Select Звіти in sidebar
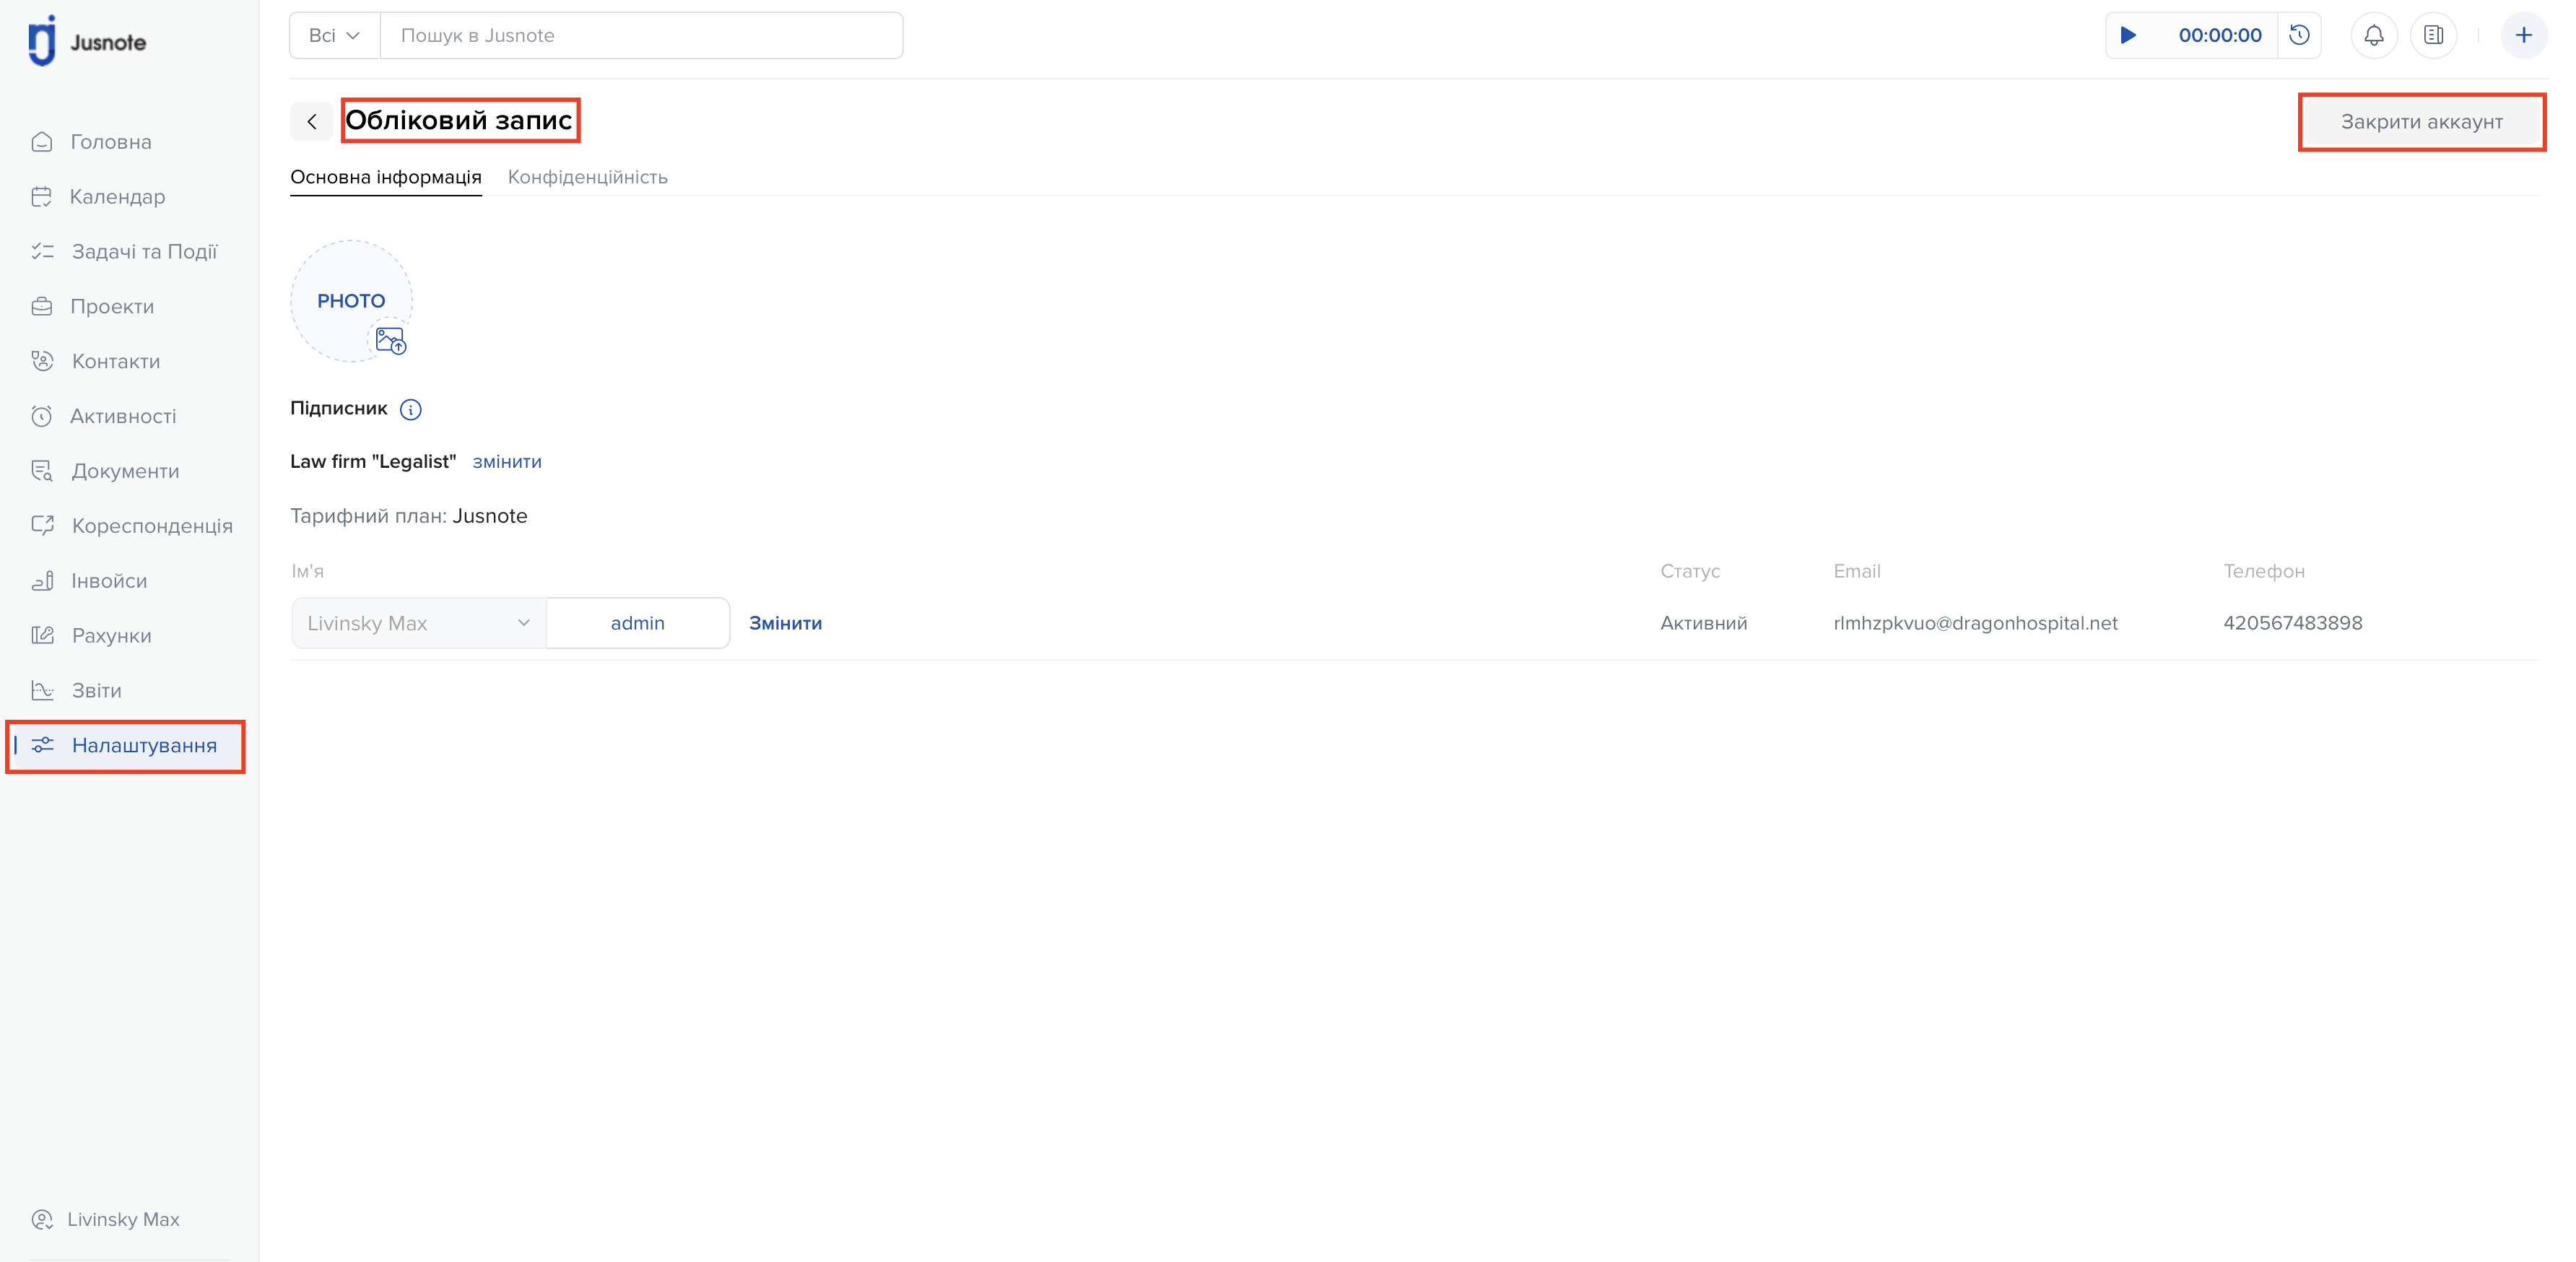The image size is (2576, 1262). pyautogui.click(x=97, y=691)
